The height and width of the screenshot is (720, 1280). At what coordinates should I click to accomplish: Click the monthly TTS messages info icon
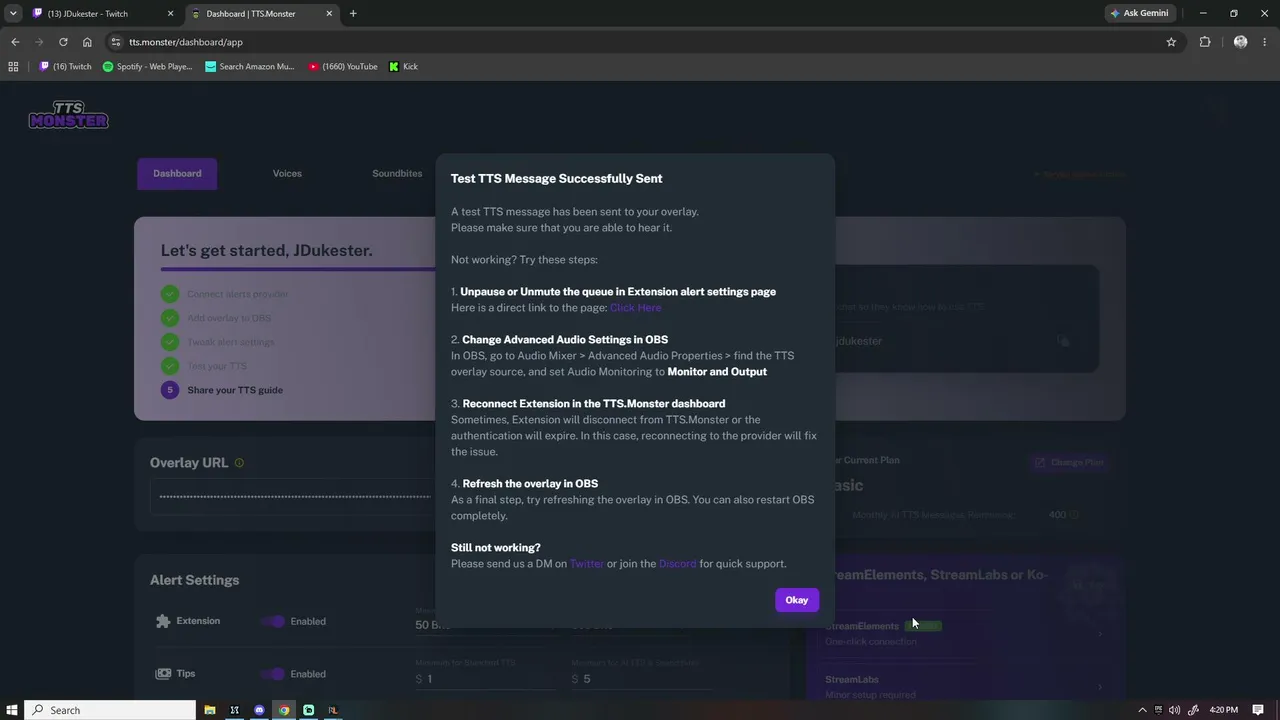(1074, 515)
